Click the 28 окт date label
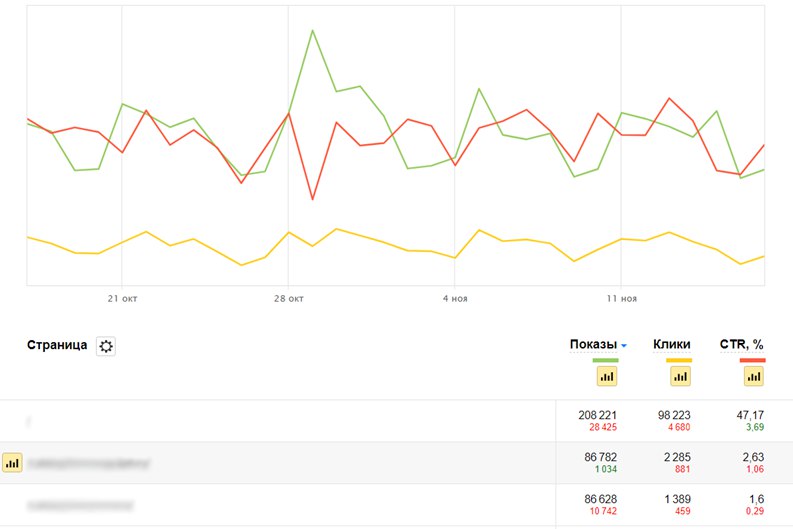Viewport: 793px width, 529px height. [x=288, y=298]
